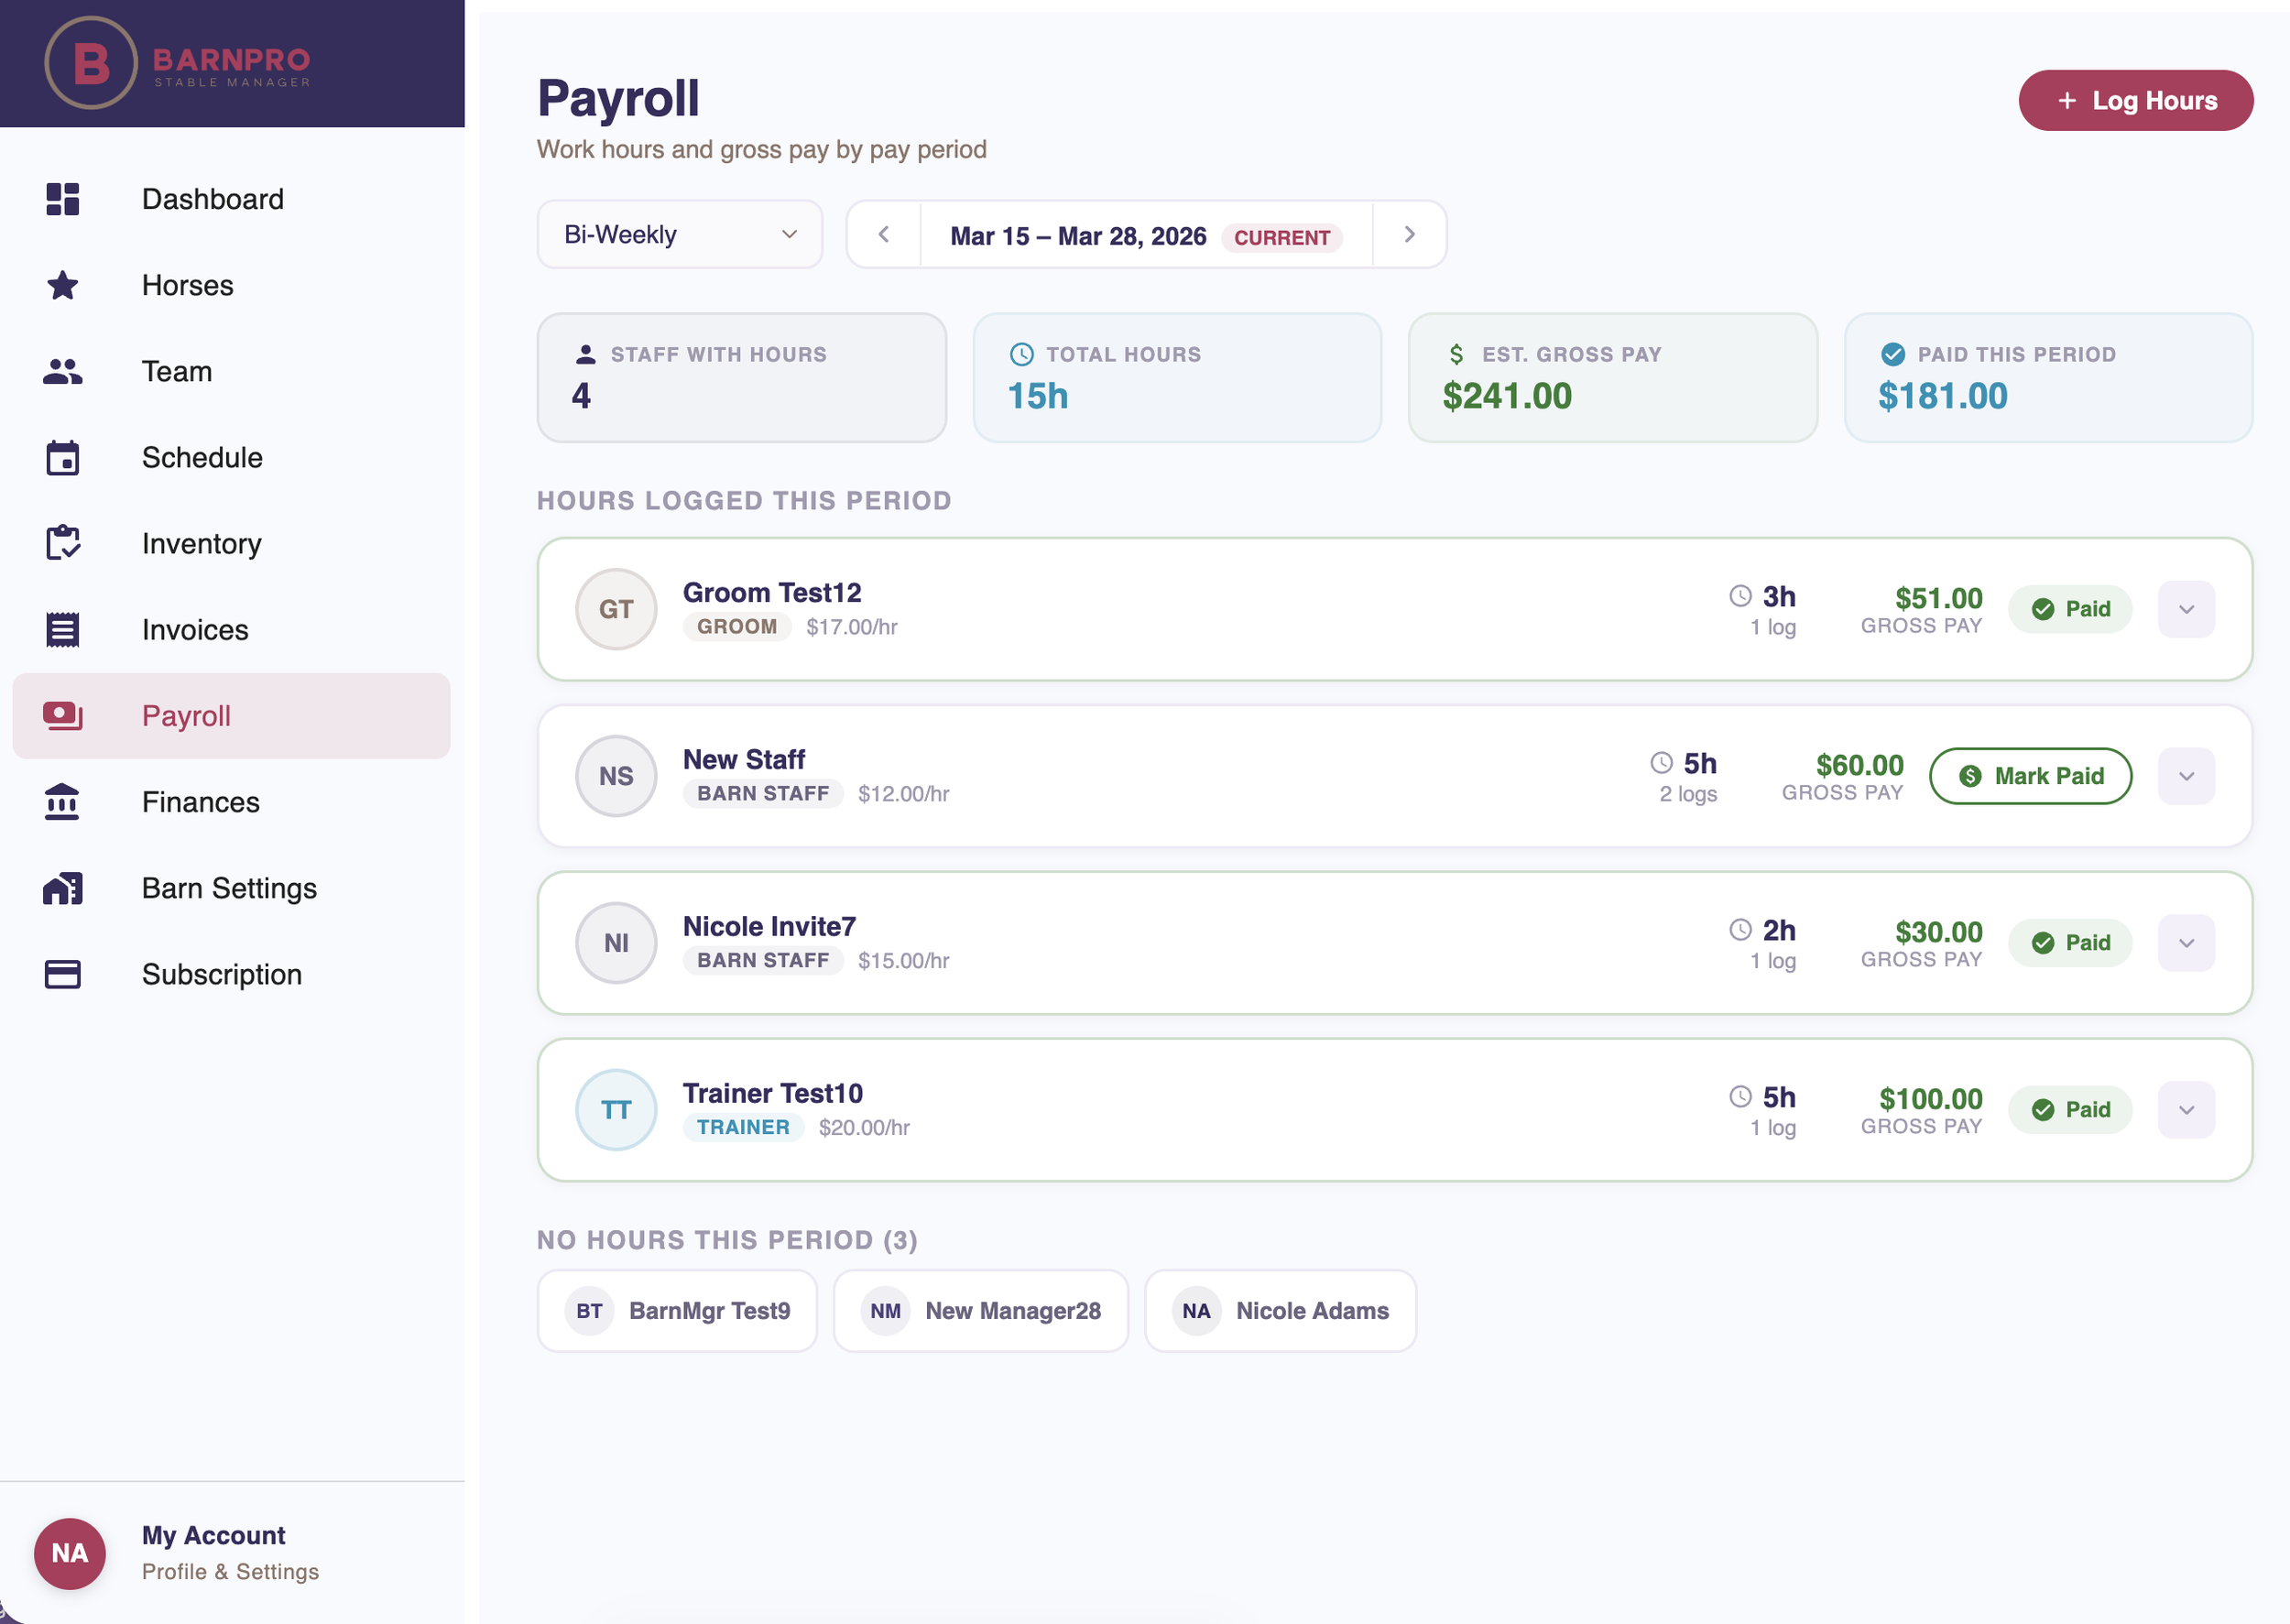
Task: Click the Barn Settings house icon
Action: 61,888
